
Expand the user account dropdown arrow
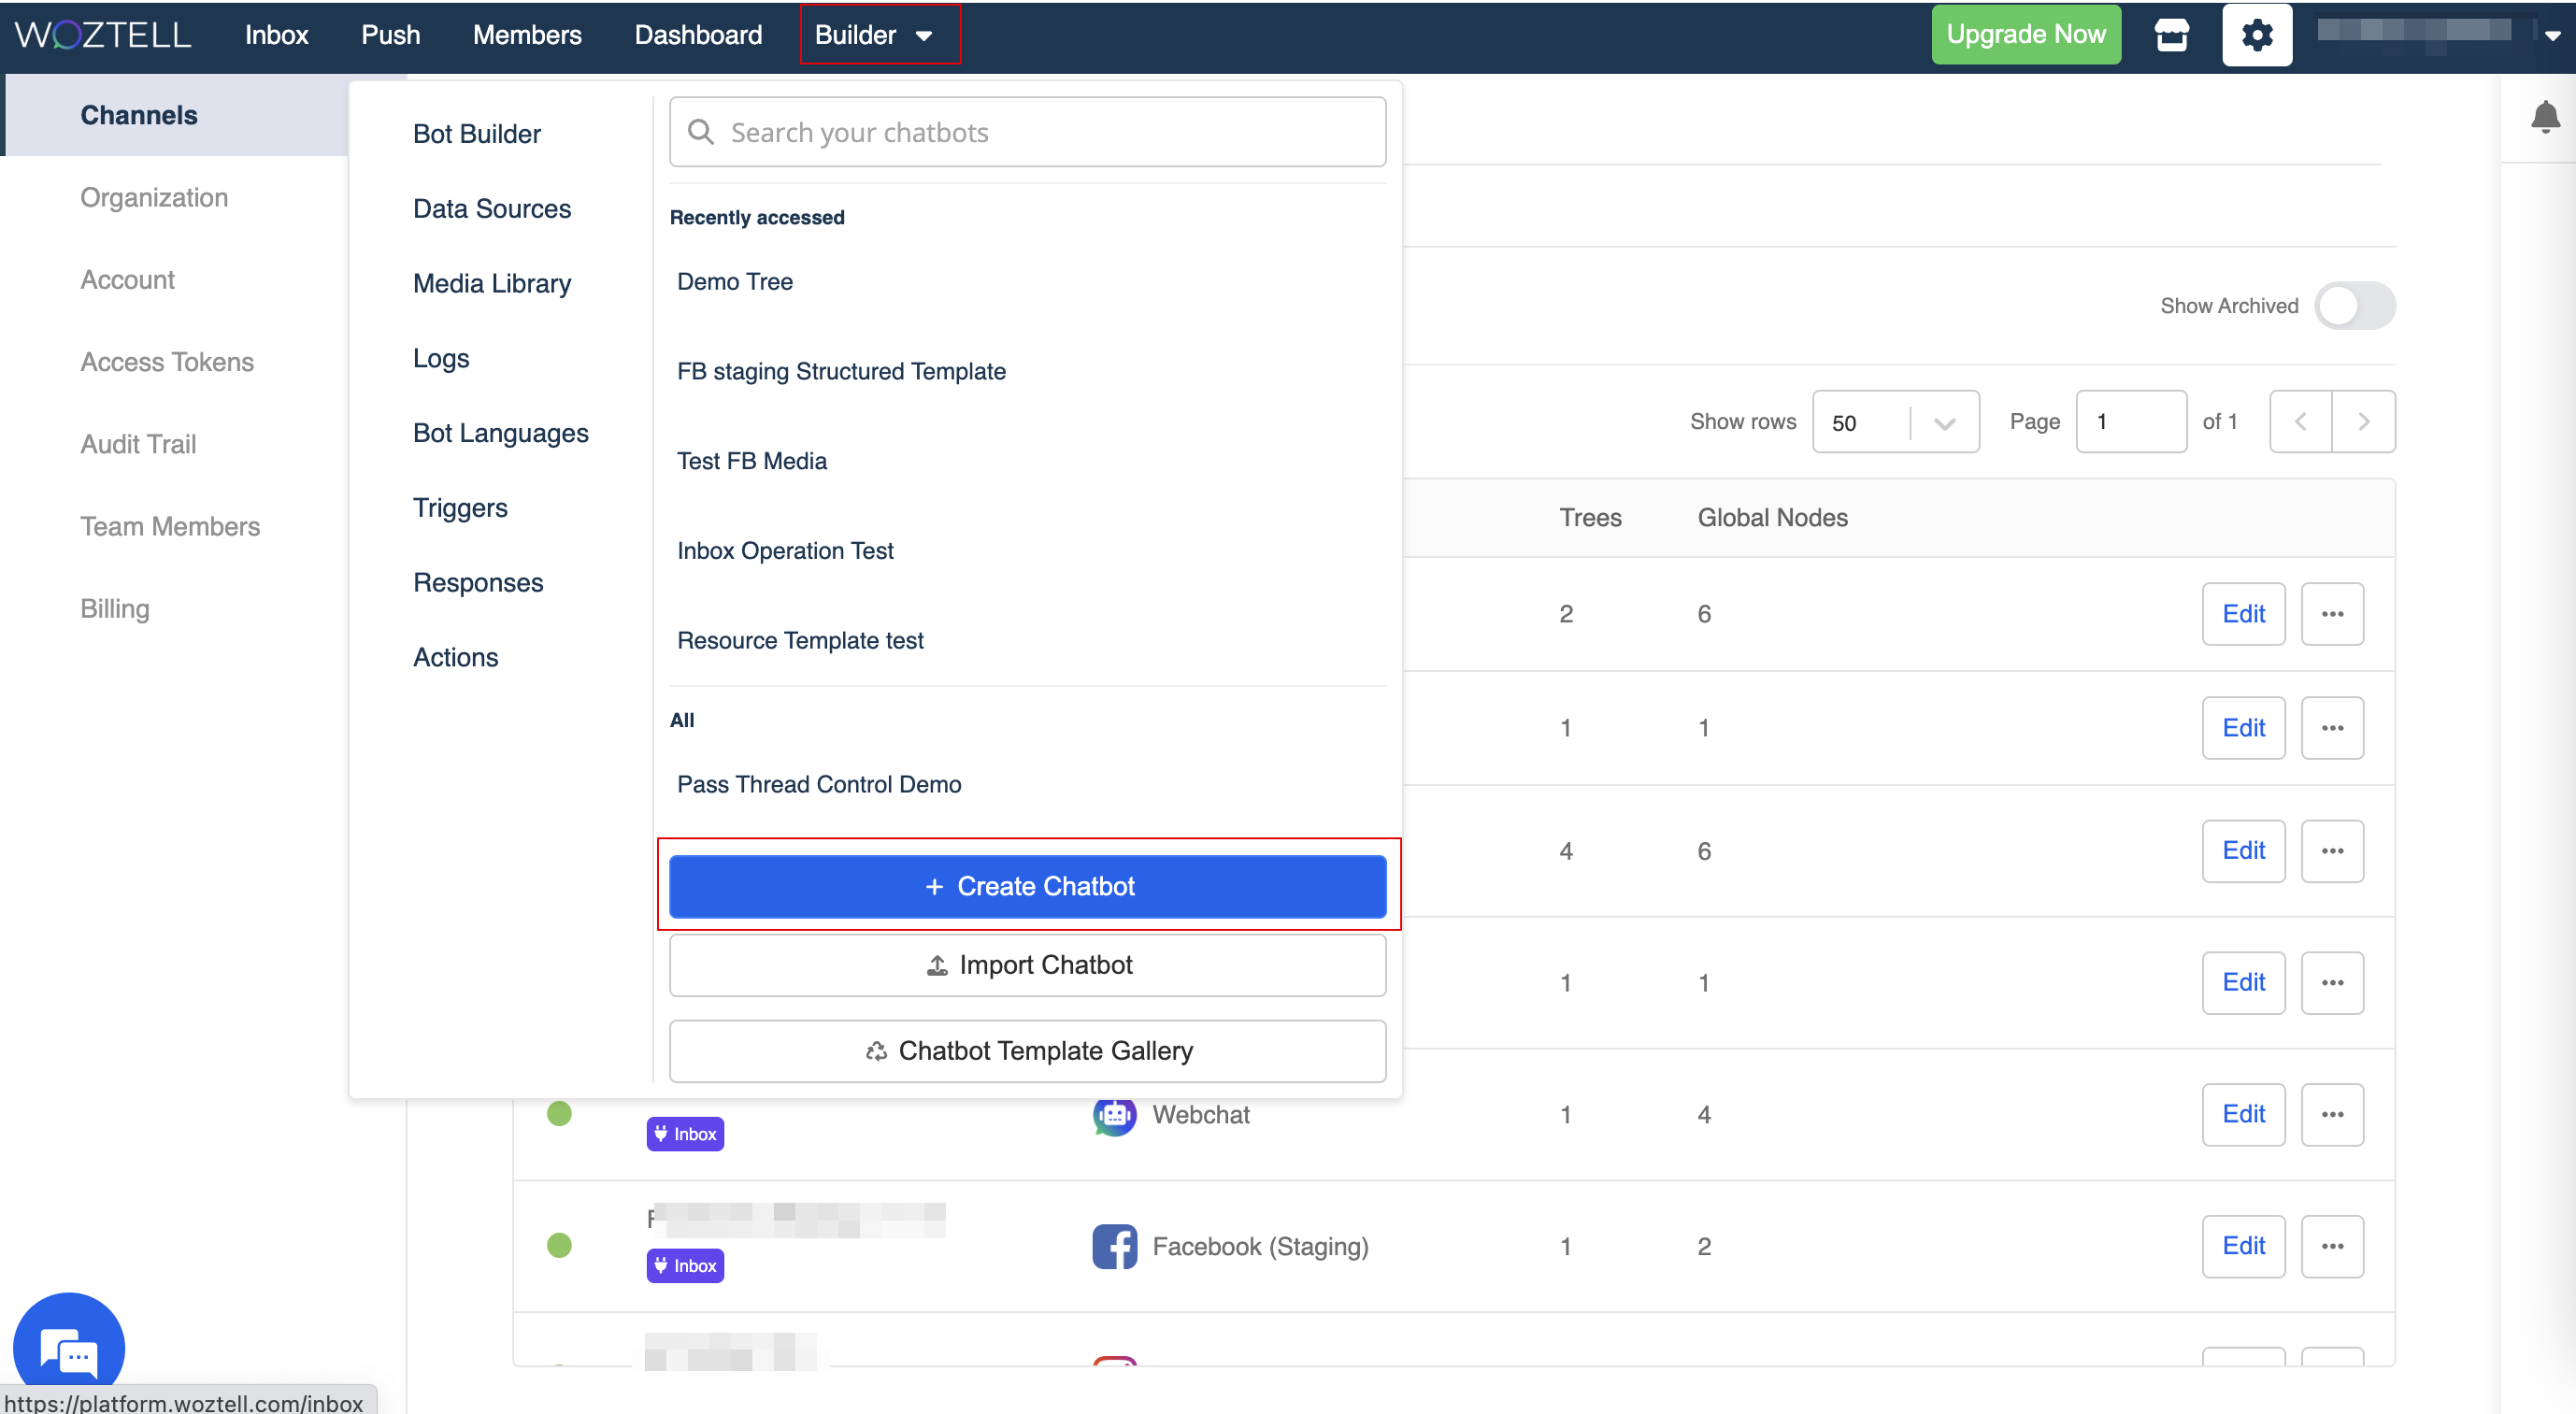[2551, 35]
